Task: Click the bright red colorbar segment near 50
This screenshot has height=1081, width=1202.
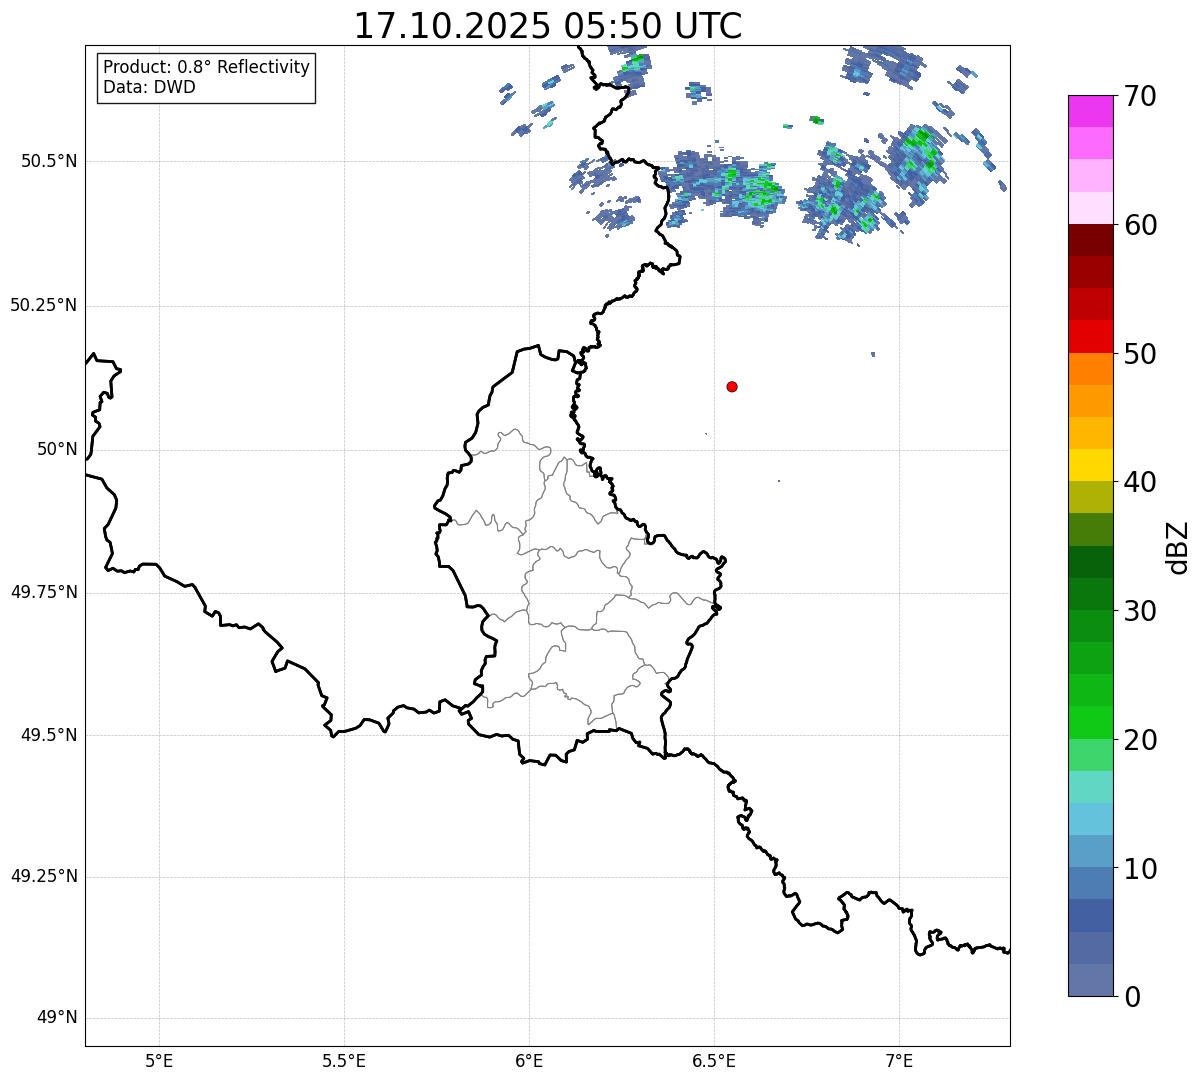Action: (x=1090, y=336)
